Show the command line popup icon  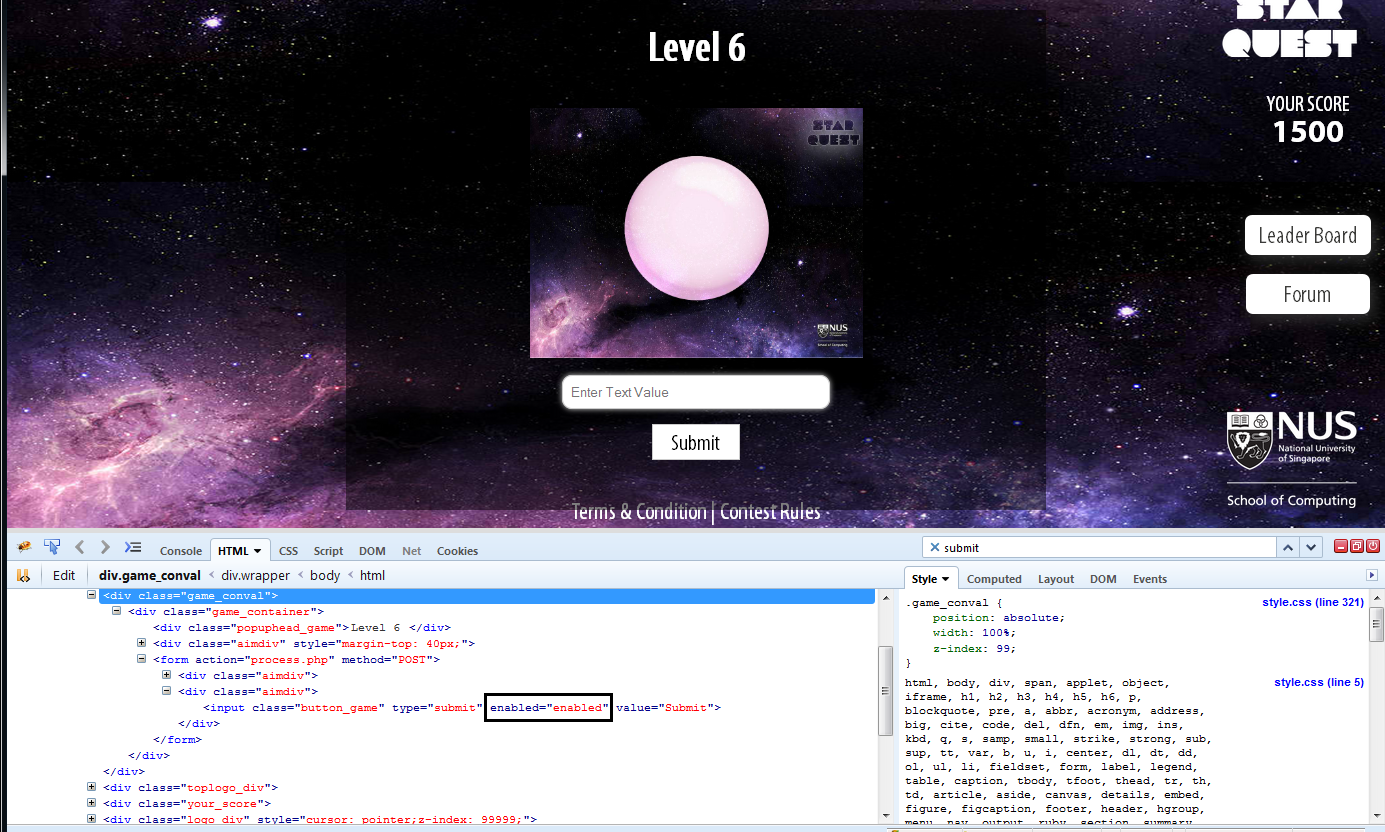[x=133, y=547]
